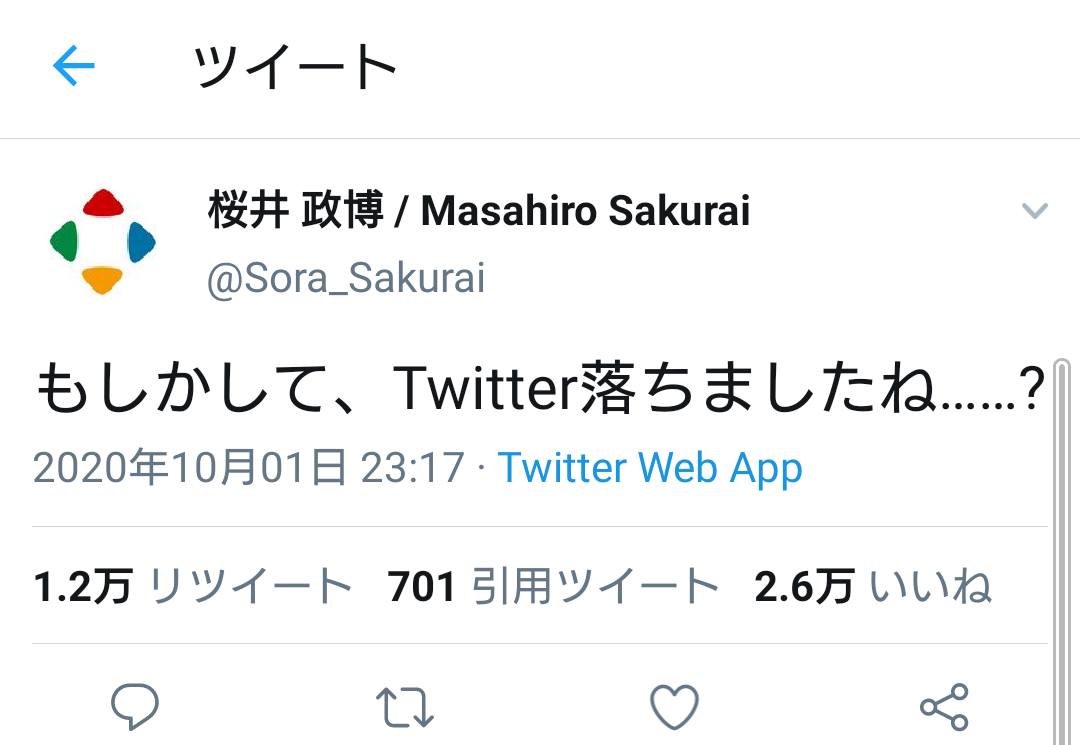
Task: Retweet this tweet using the arrows icon
Action: pos(405,707)
